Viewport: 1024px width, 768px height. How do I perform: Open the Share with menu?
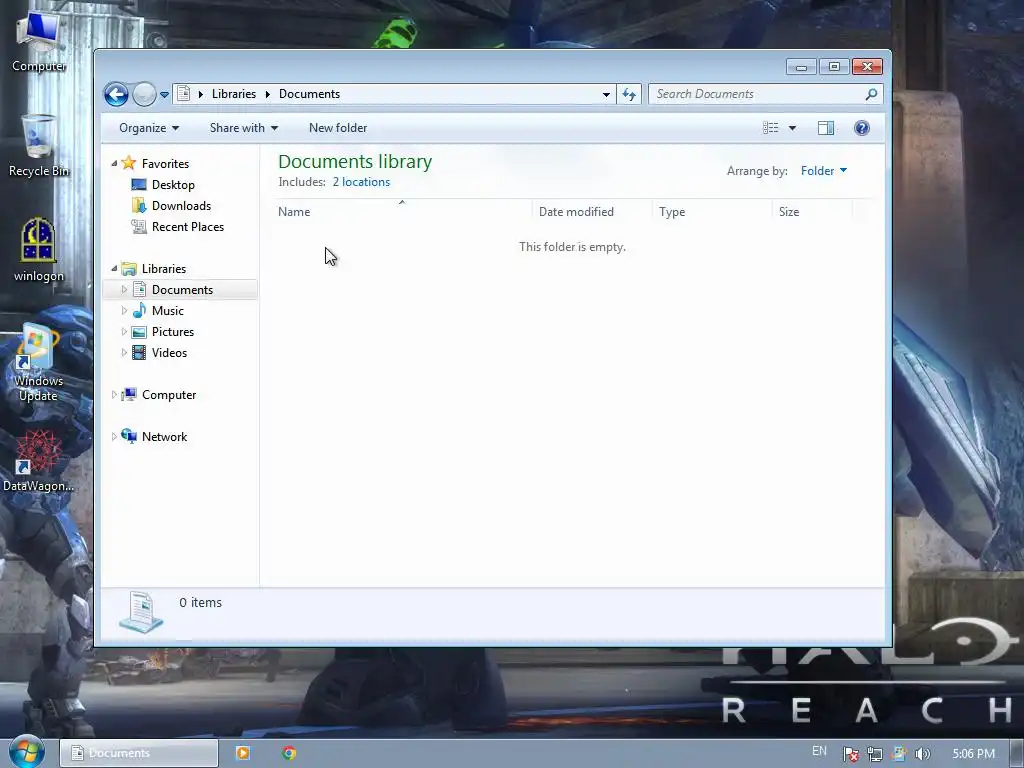coord(244,128)
